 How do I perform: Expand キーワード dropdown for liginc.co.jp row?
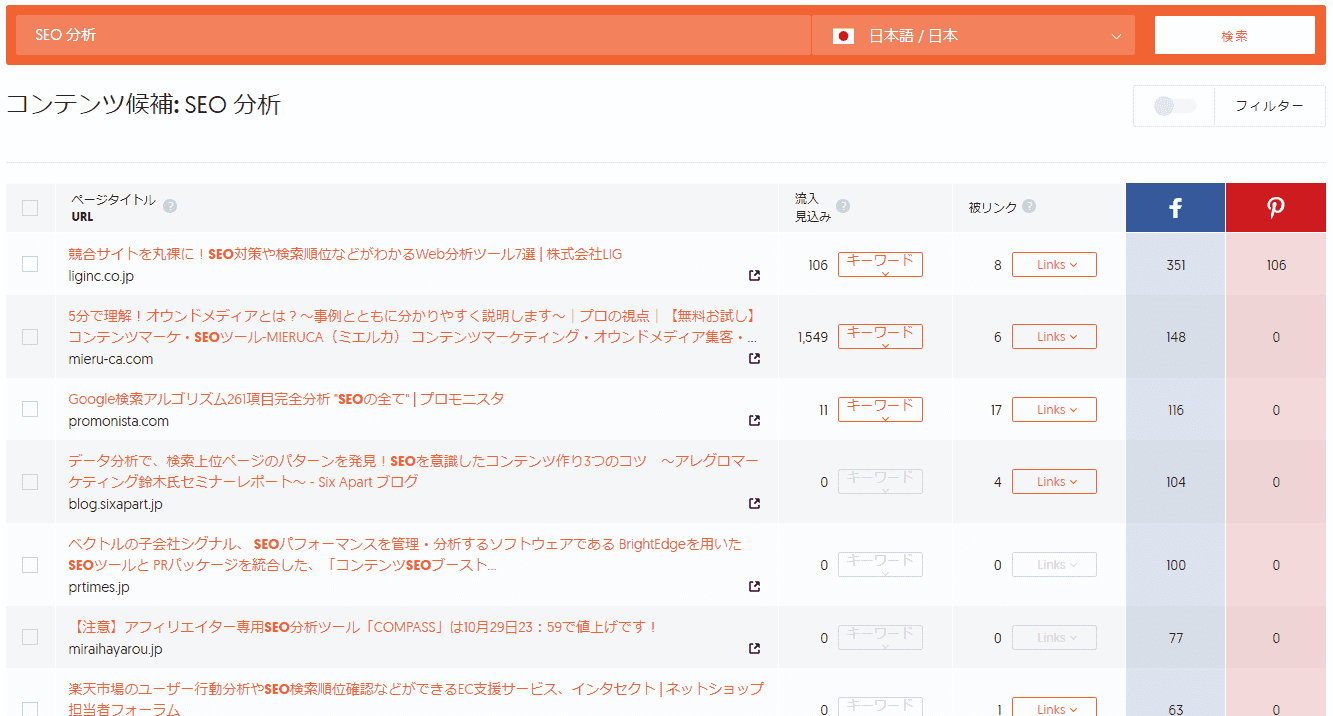(x=880, y=264)
